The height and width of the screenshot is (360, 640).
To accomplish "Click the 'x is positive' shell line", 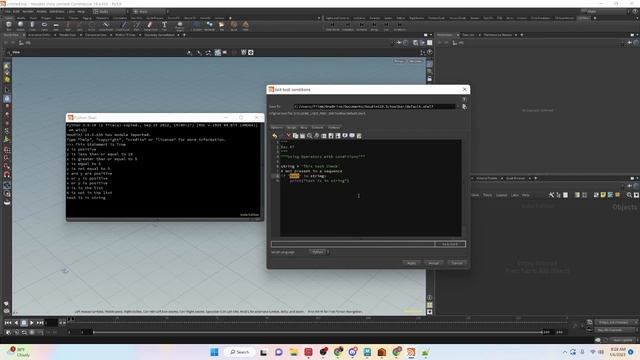I will 81,149.
